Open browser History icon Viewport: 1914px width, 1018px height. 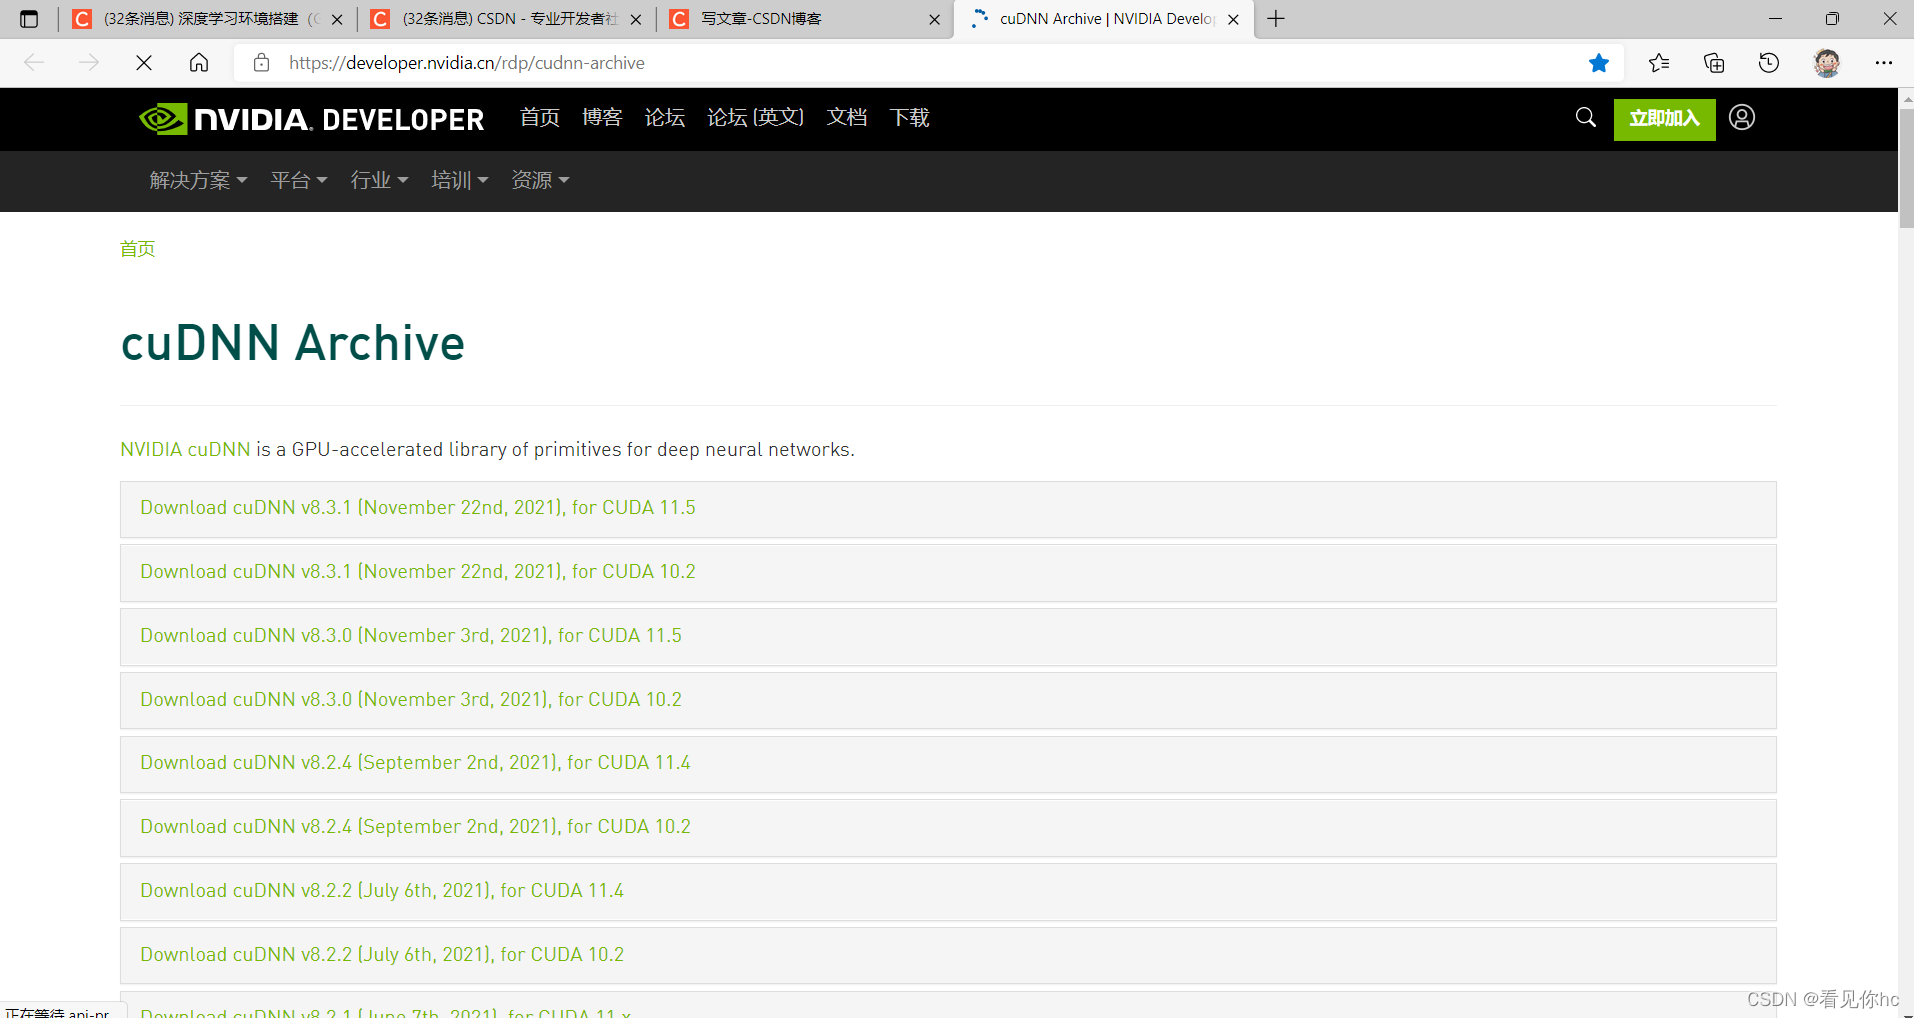pyautogui.click(x=1769, y=63)
